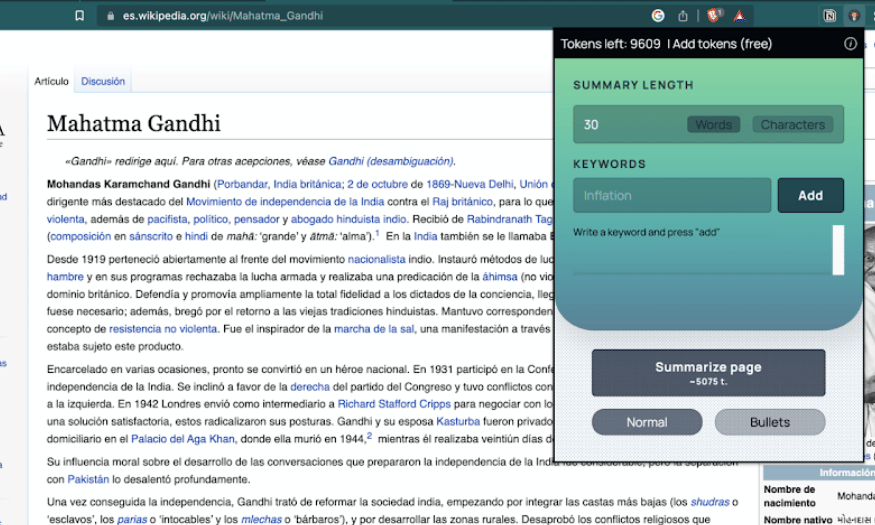875x525 pixels.
Task: Click the Tokens left: 9609 text
Action: coord(610,44)
